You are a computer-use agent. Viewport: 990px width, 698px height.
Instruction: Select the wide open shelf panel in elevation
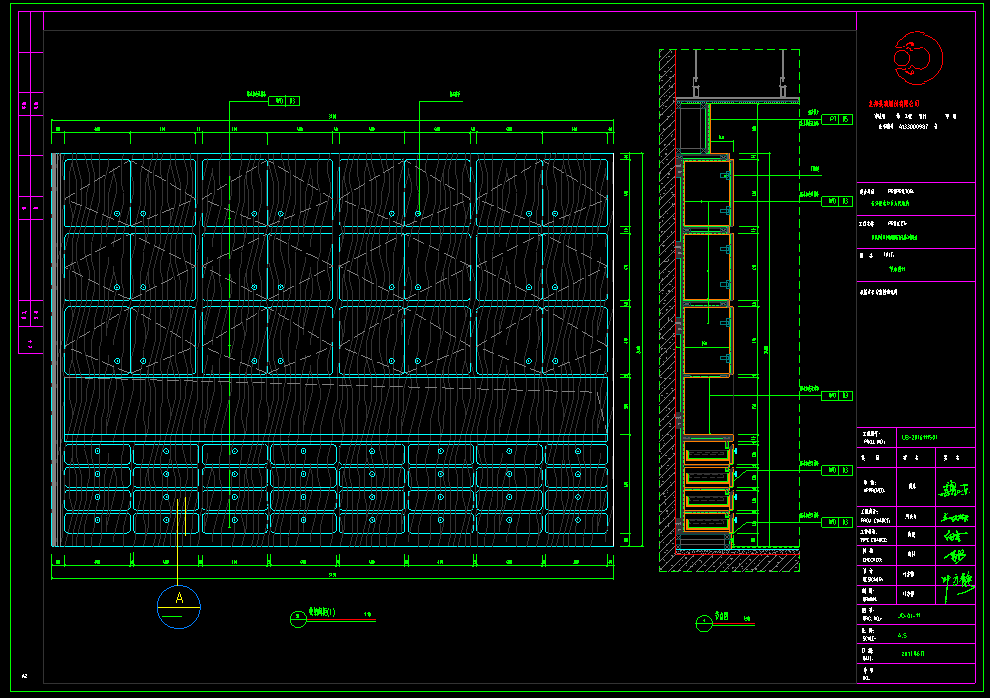tap(335, 408)
